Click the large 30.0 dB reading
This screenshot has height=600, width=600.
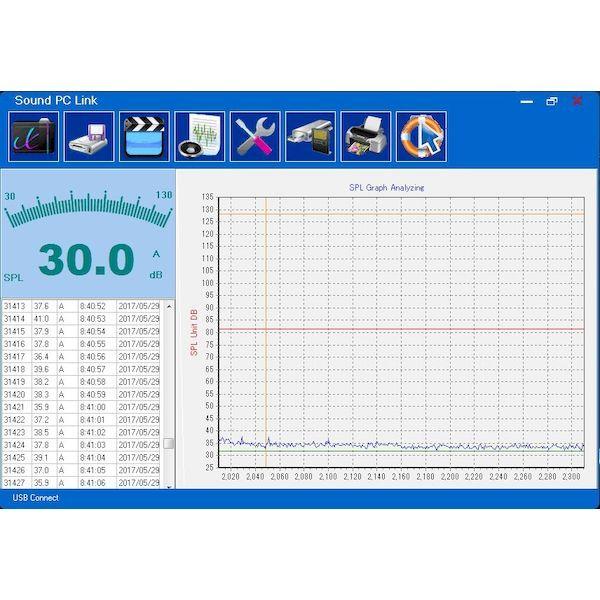[x=86, y=260]
